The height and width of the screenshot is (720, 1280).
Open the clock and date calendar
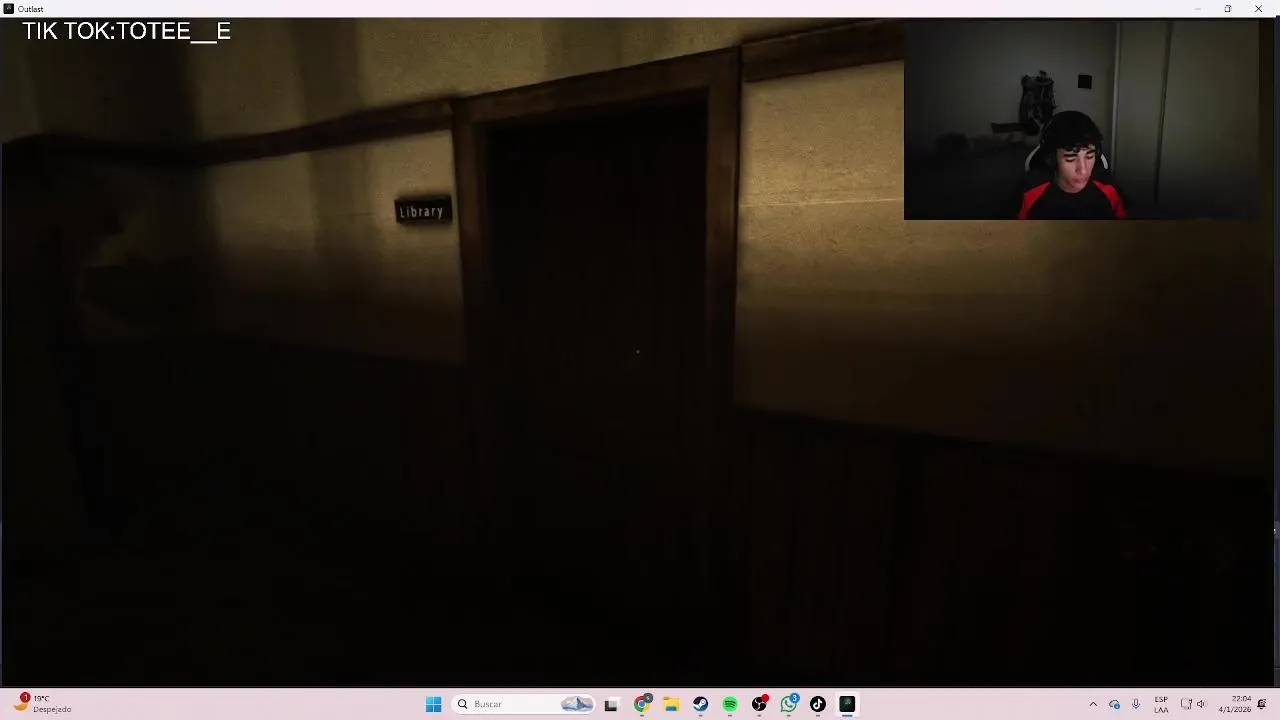(1235, 704)
